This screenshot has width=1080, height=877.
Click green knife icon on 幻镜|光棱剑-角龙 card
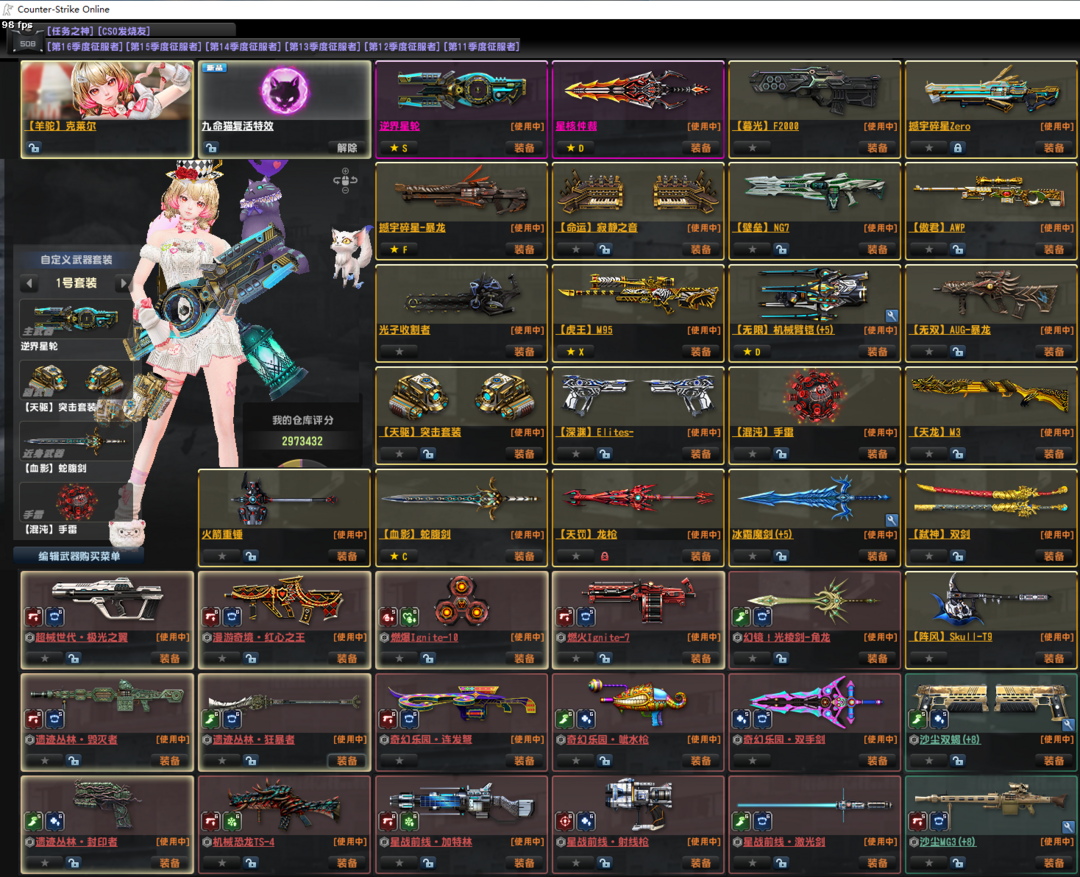click(x=742, y=617)
